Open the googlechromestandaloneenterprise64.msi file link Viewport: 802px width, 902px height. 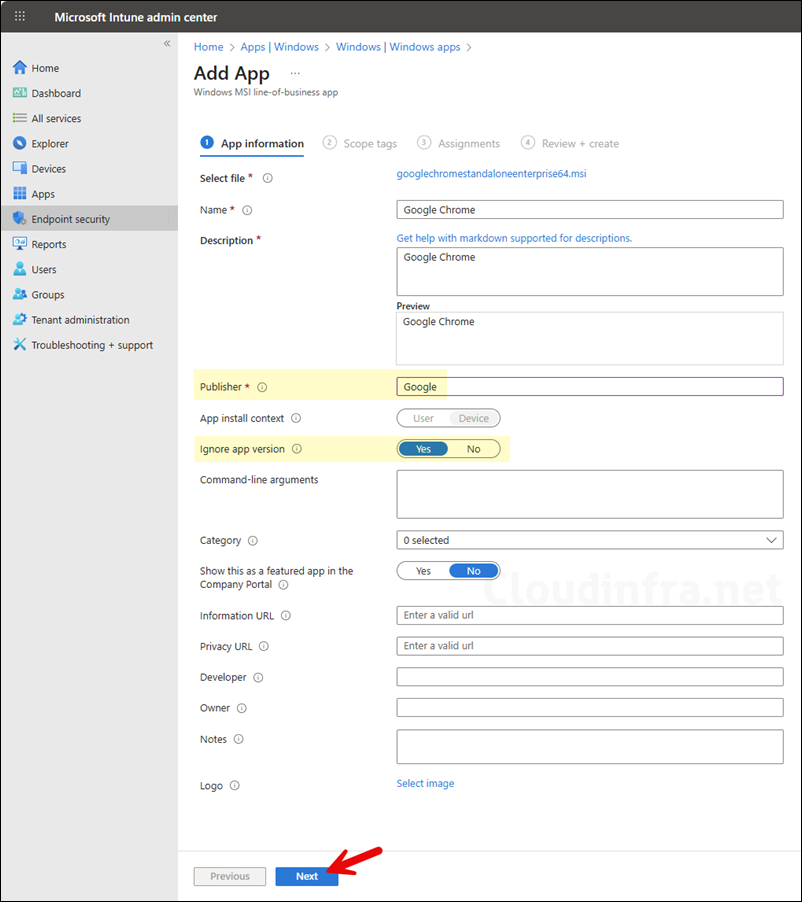tap(491, 174)
